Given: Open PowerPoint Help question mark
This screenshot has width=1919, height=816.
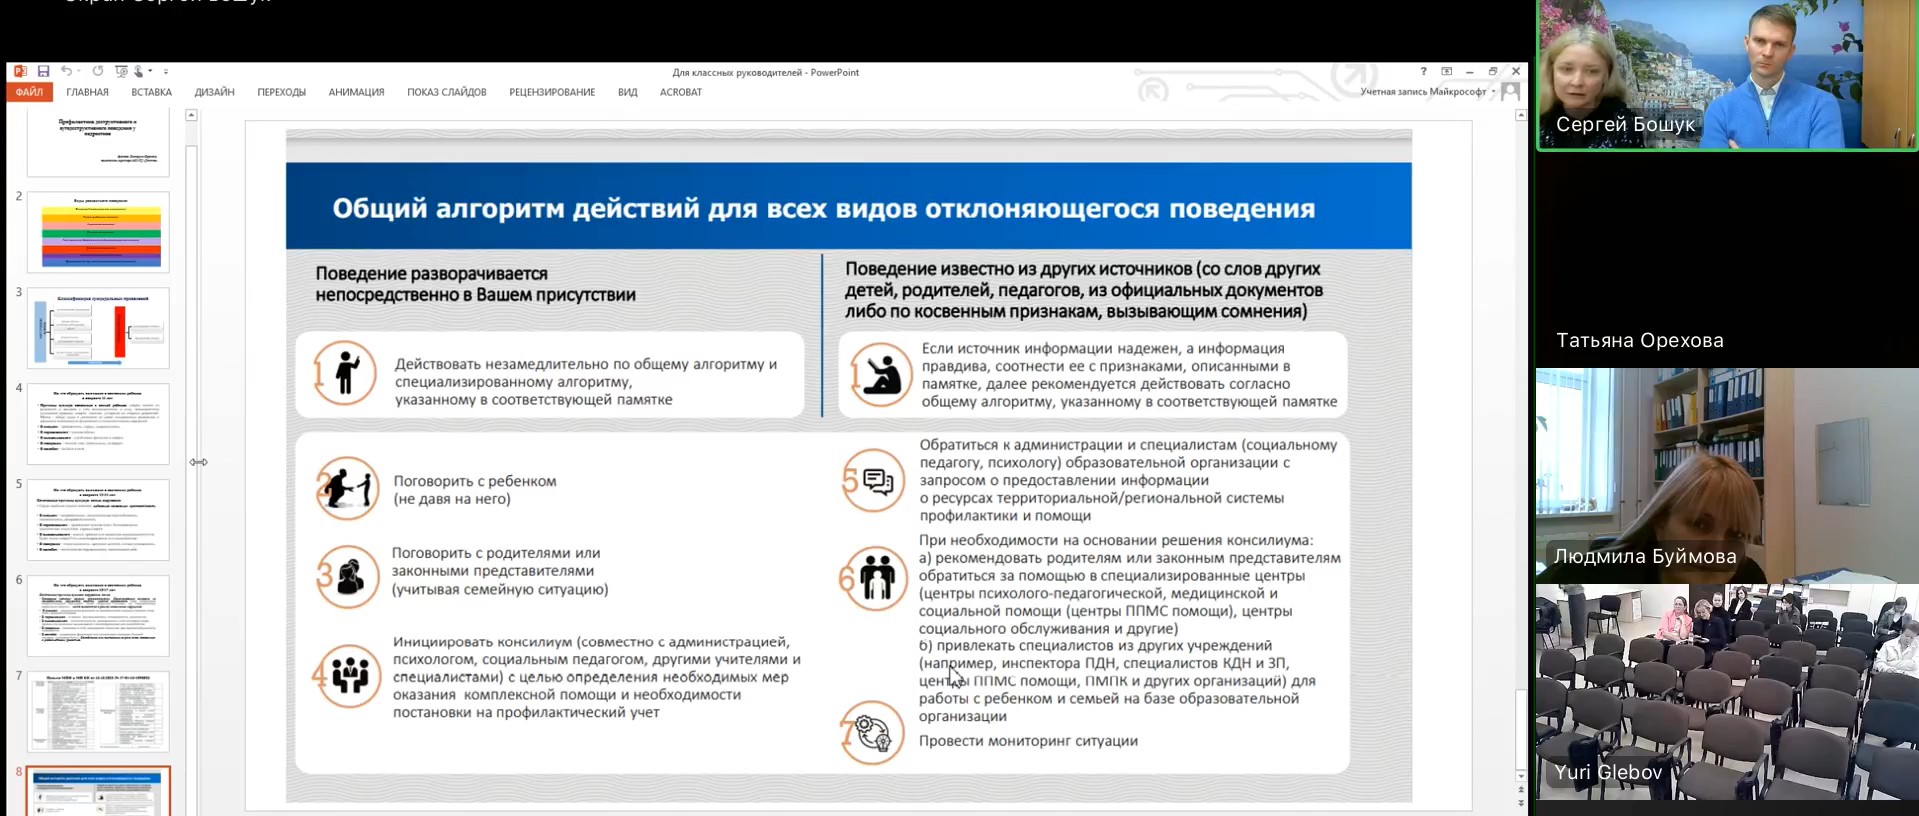Looking at the screenshot, I should (x=1423, y=72).
